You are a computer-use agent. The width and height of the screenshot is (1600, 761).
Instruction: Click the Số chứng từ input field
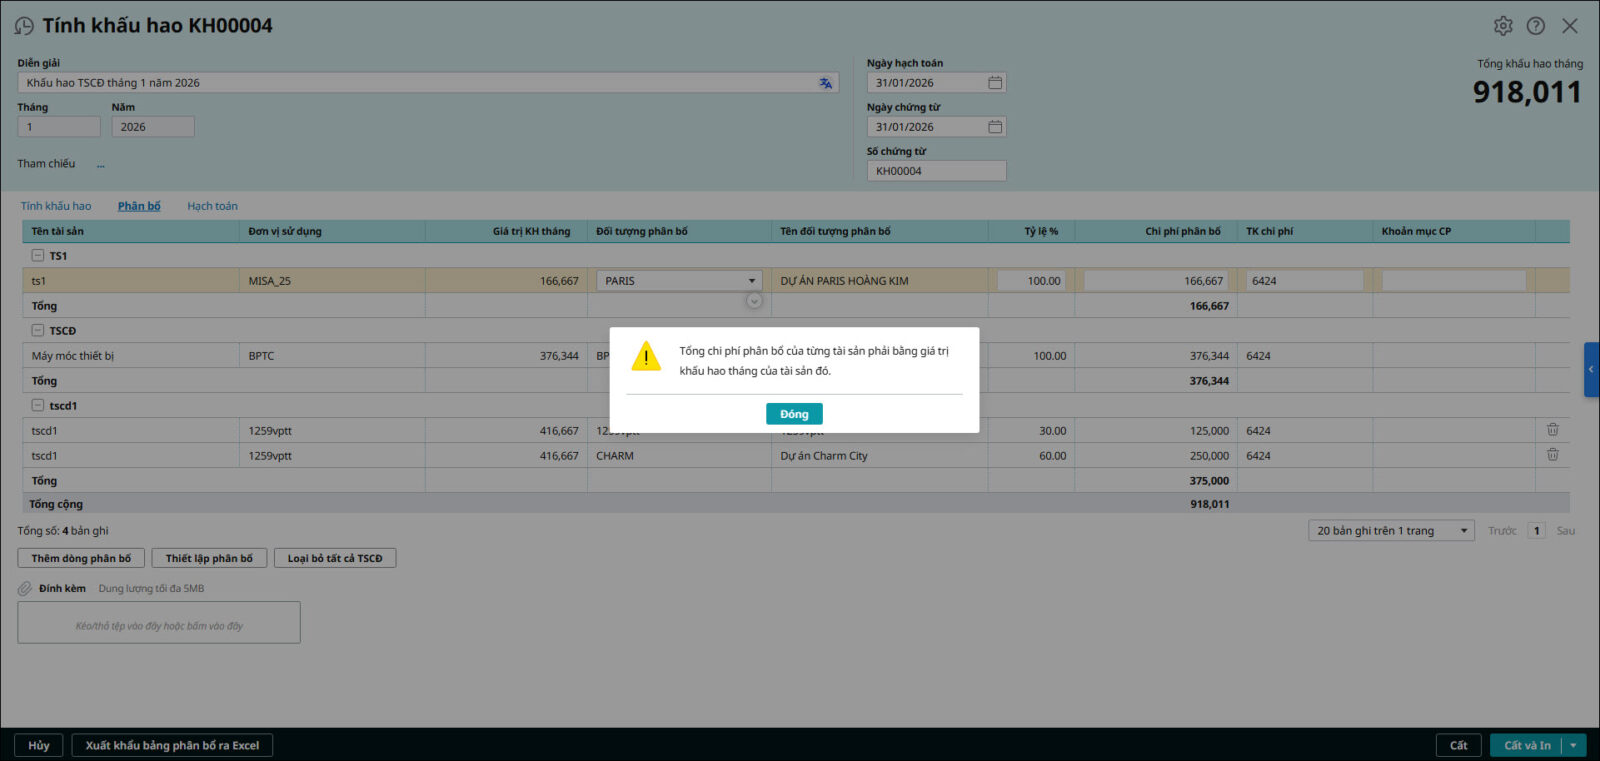tap(936, 171)
